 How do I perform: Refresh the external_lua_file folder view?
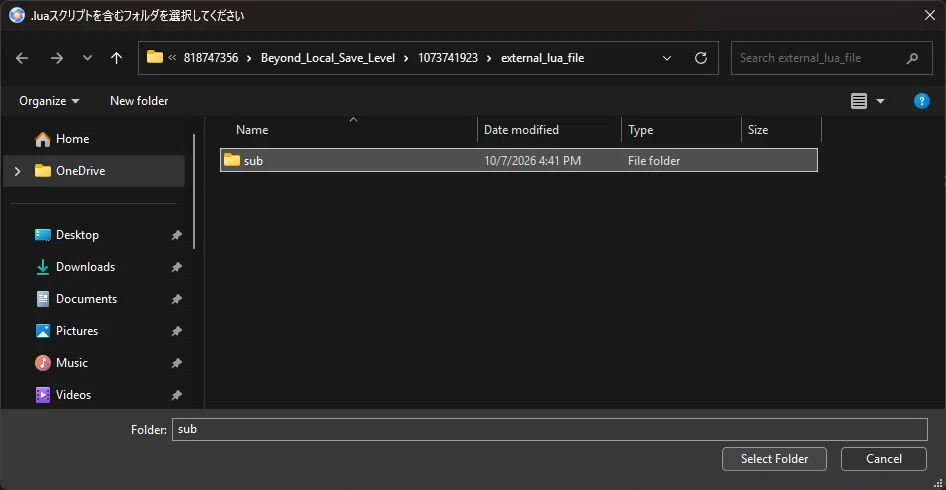700,58
